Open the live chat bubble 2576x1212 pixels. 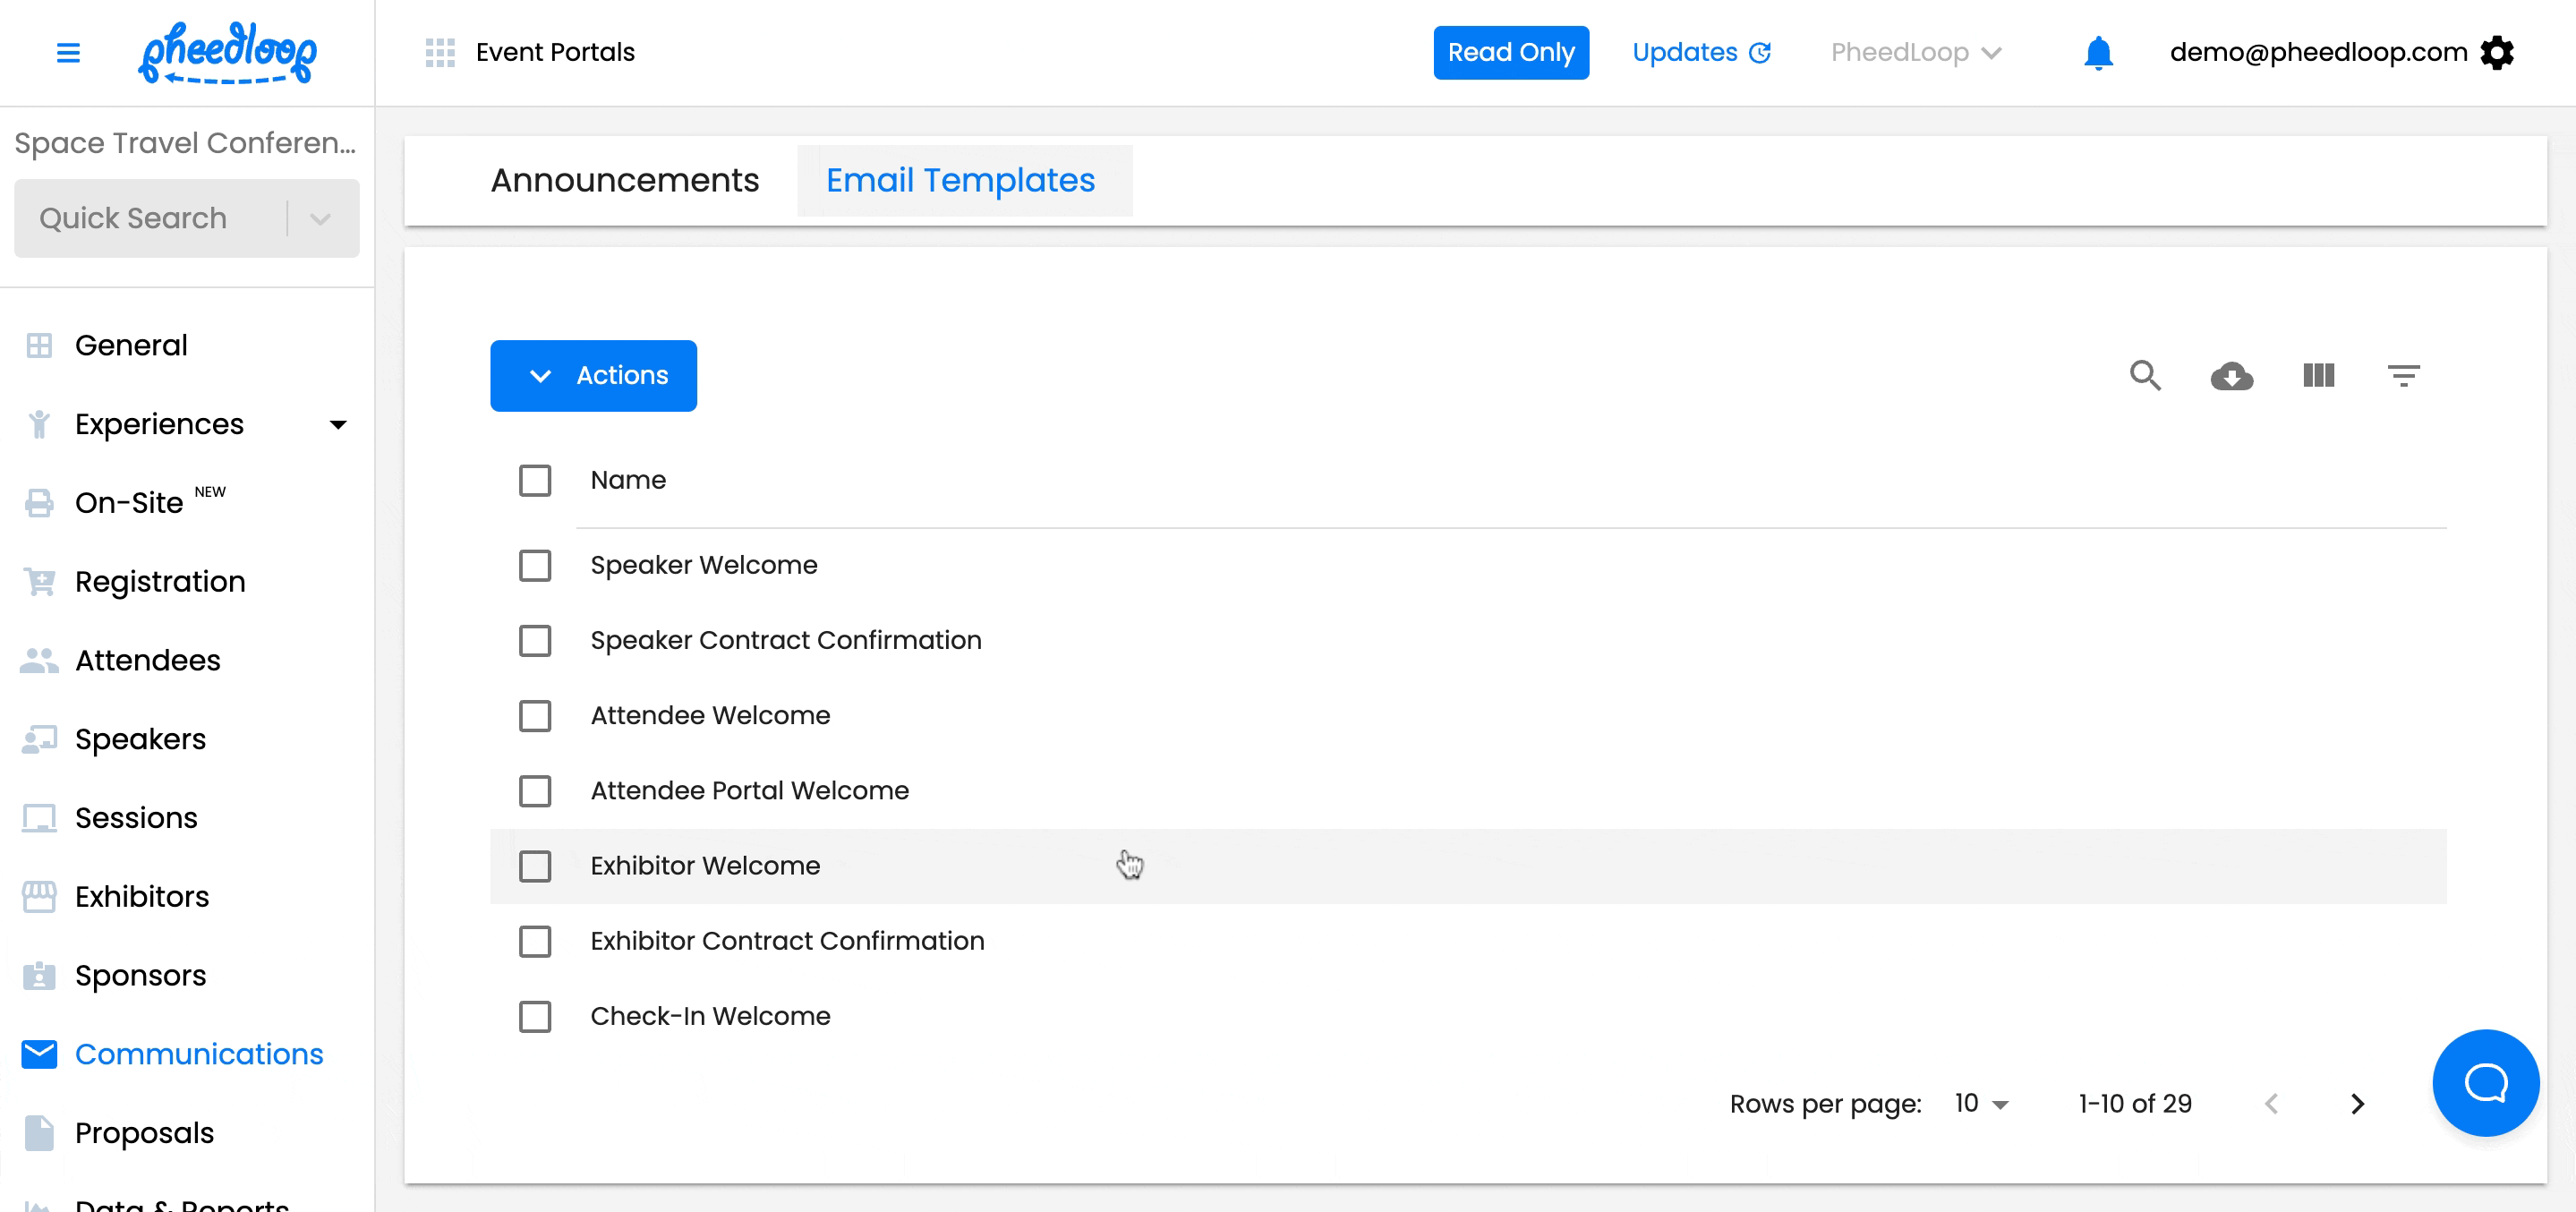click(x=2484, y=1082)
